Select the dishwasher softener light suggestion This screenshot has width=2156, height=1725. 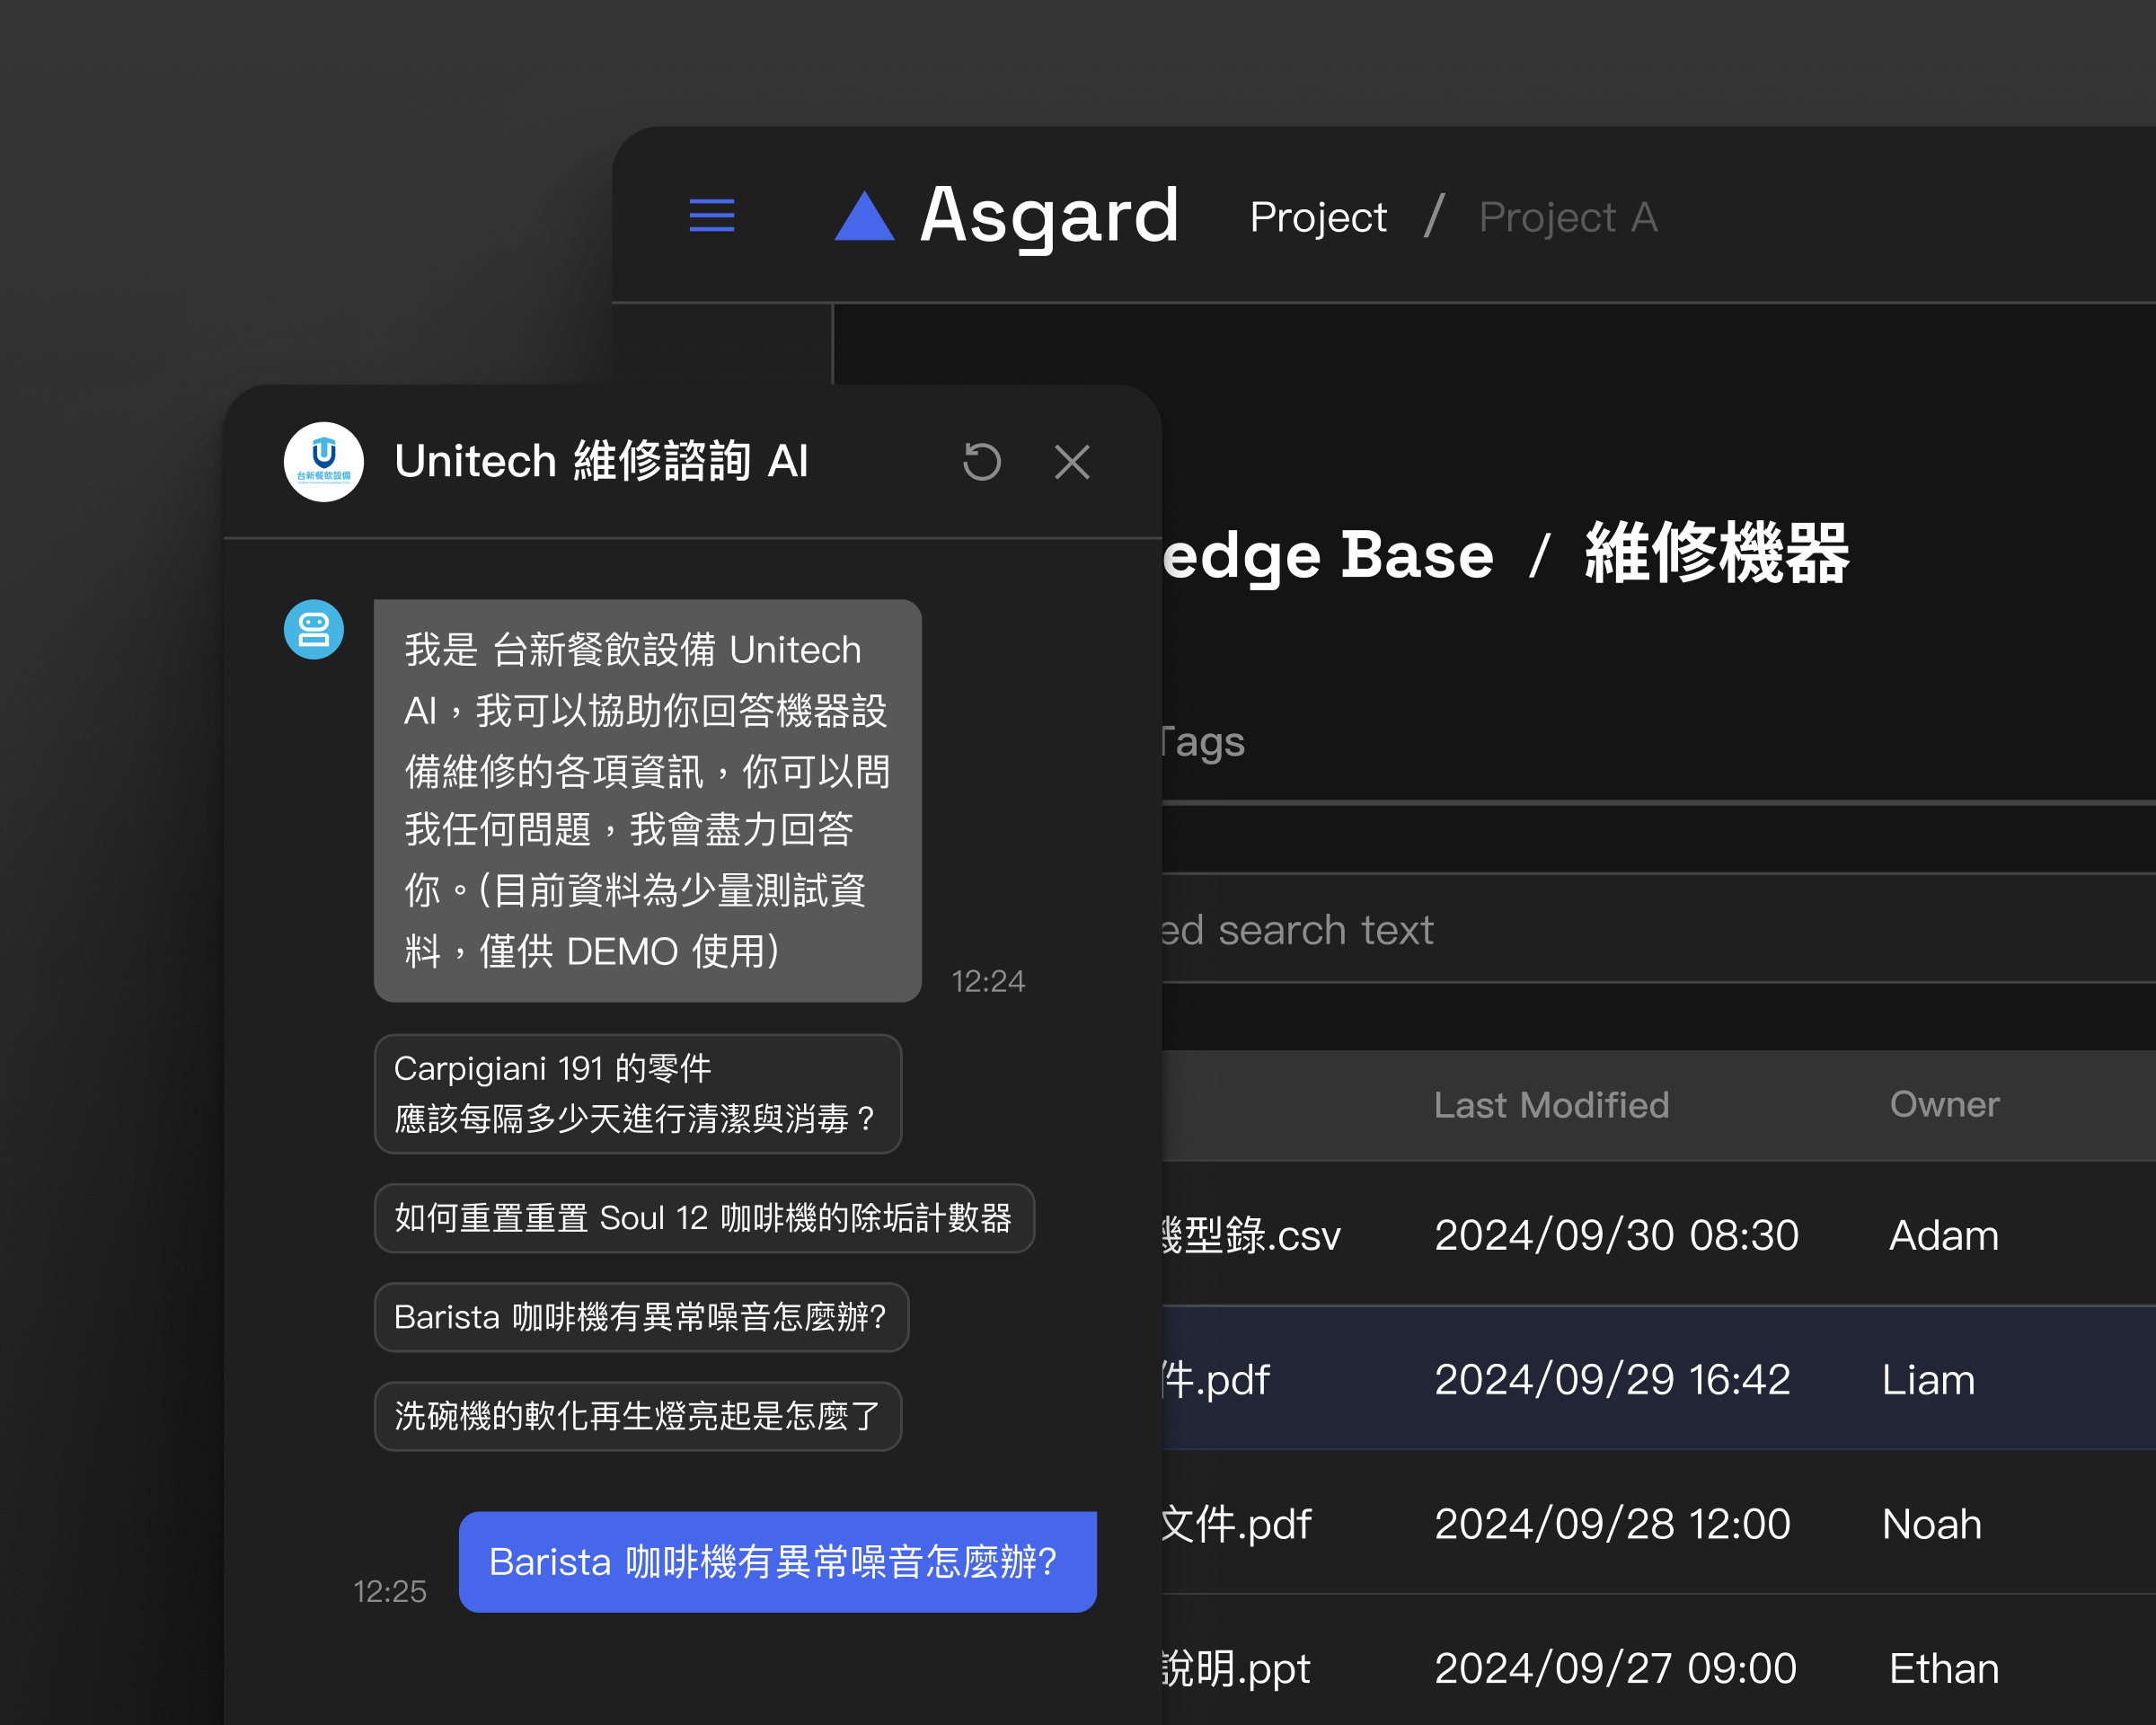tap(637, 1416)
